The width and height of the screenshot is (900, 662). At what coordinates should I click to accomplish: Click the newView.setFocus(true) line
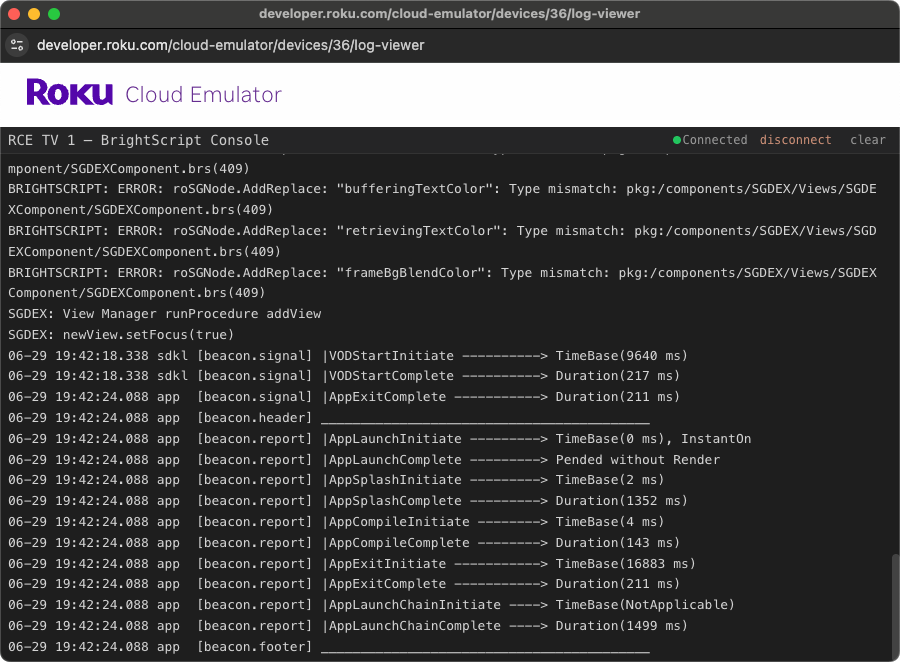pyautogui.click(x=121, y=335)
